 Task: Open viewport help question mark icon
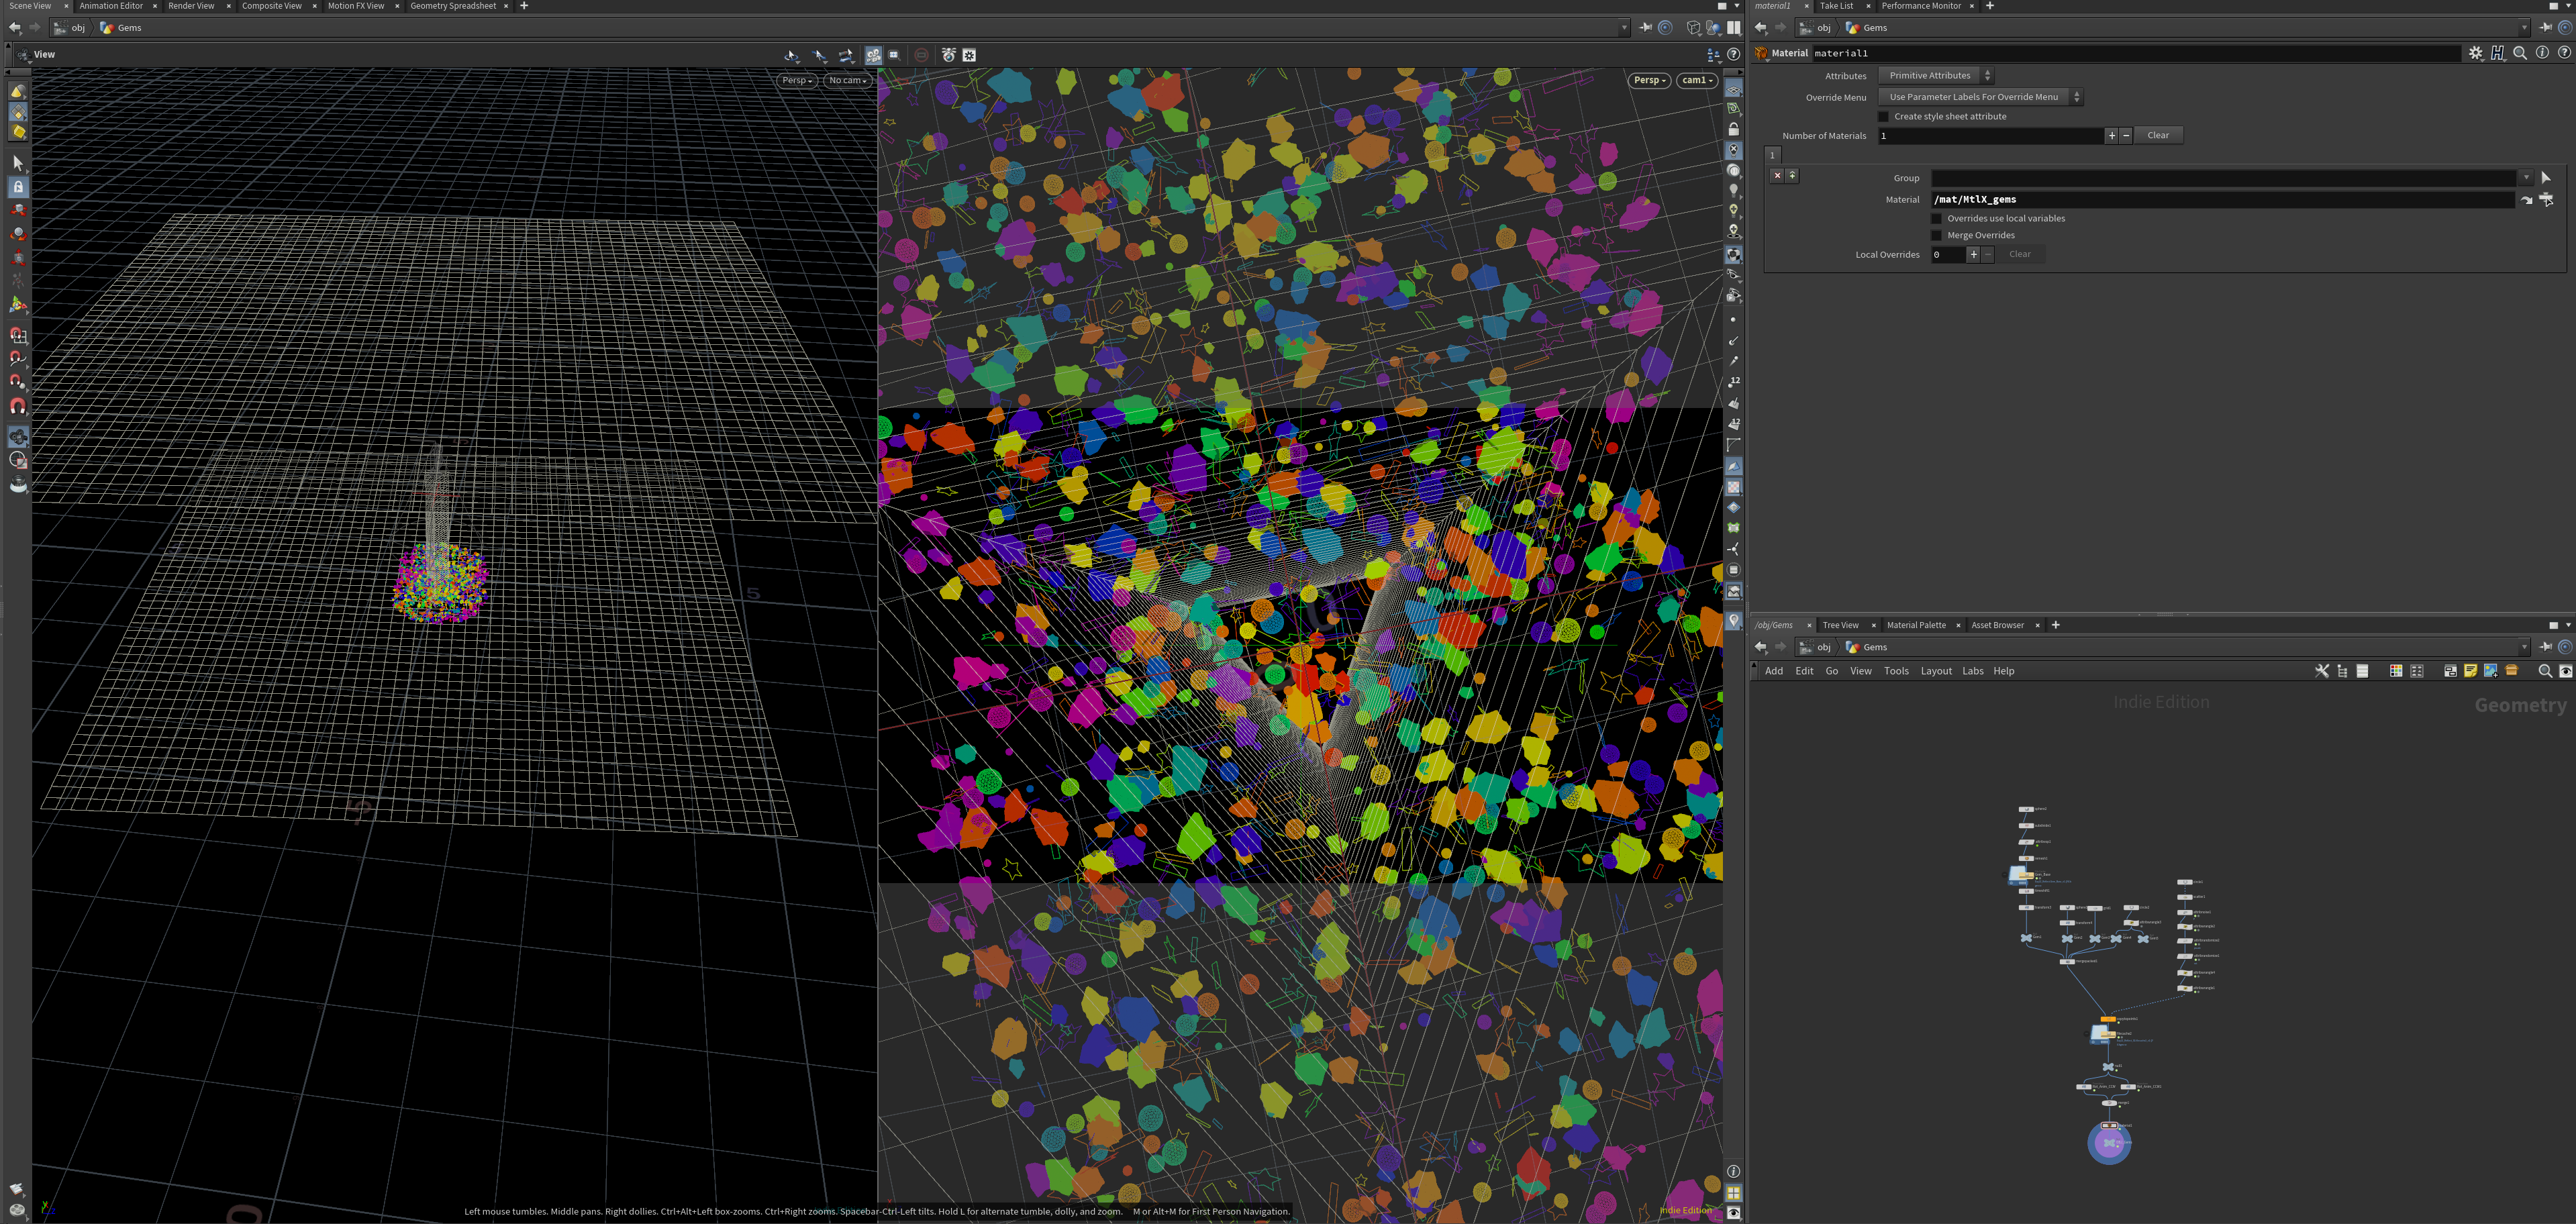(x=1733, y=55)
